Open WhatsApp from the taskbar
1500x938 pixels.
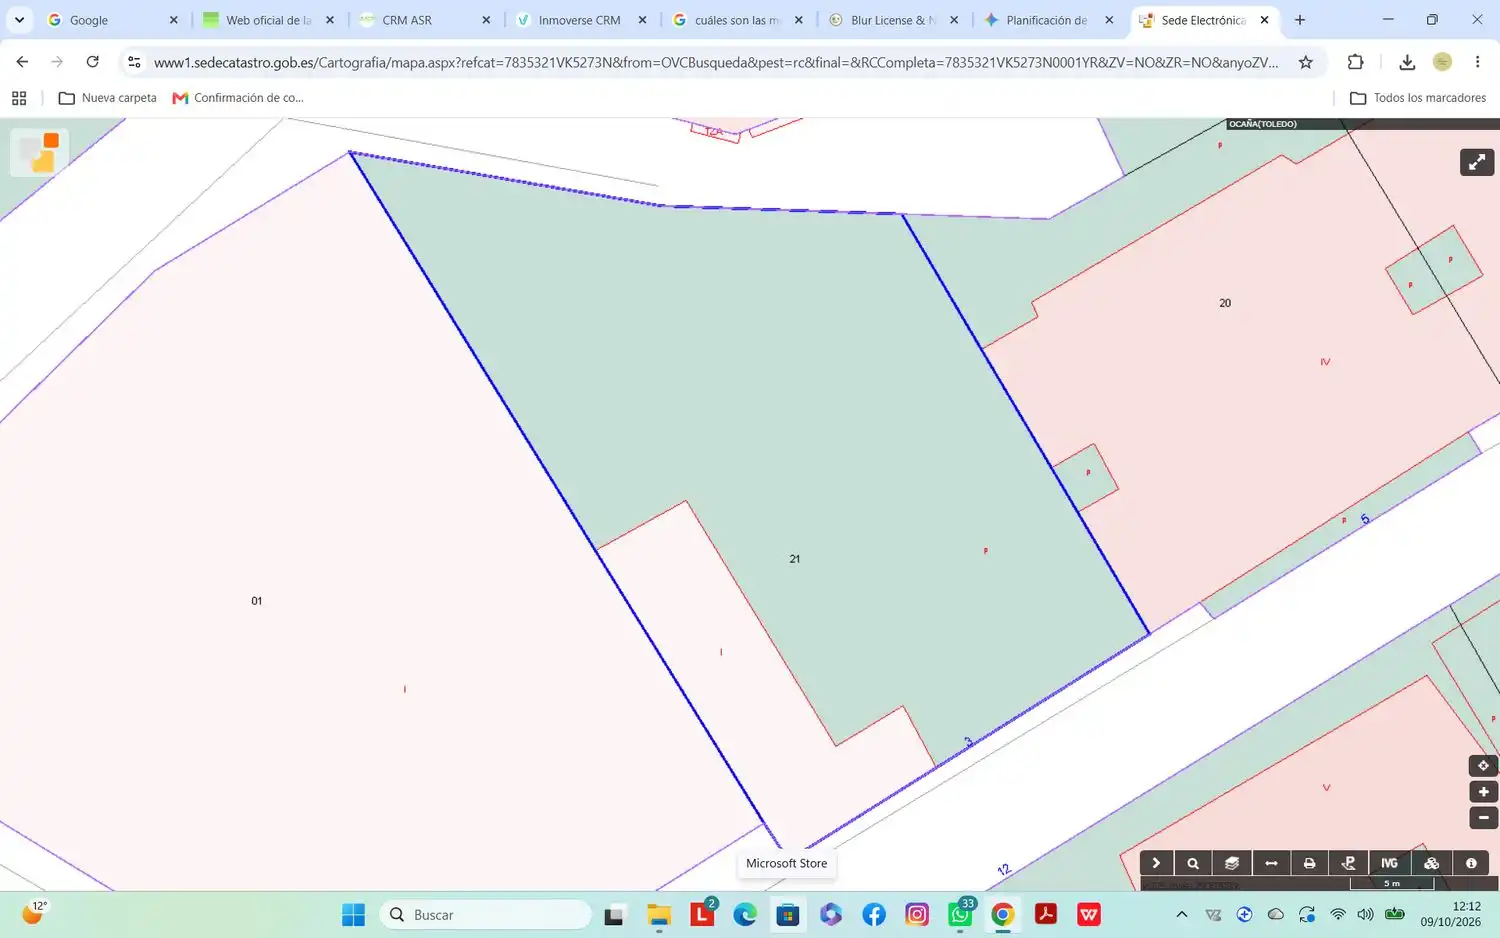[x=961, y=914]
